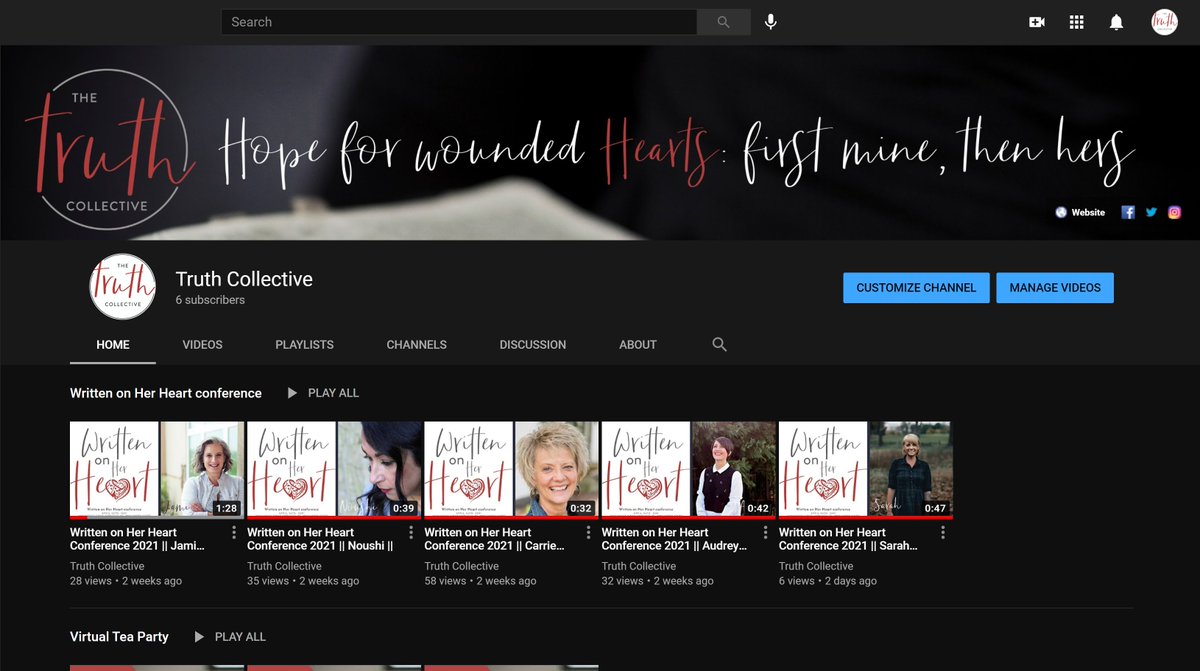This screenshot has height=671, width=1200.
Task: Open the Written on Her Heart conference section title
Action: [166, 393]
